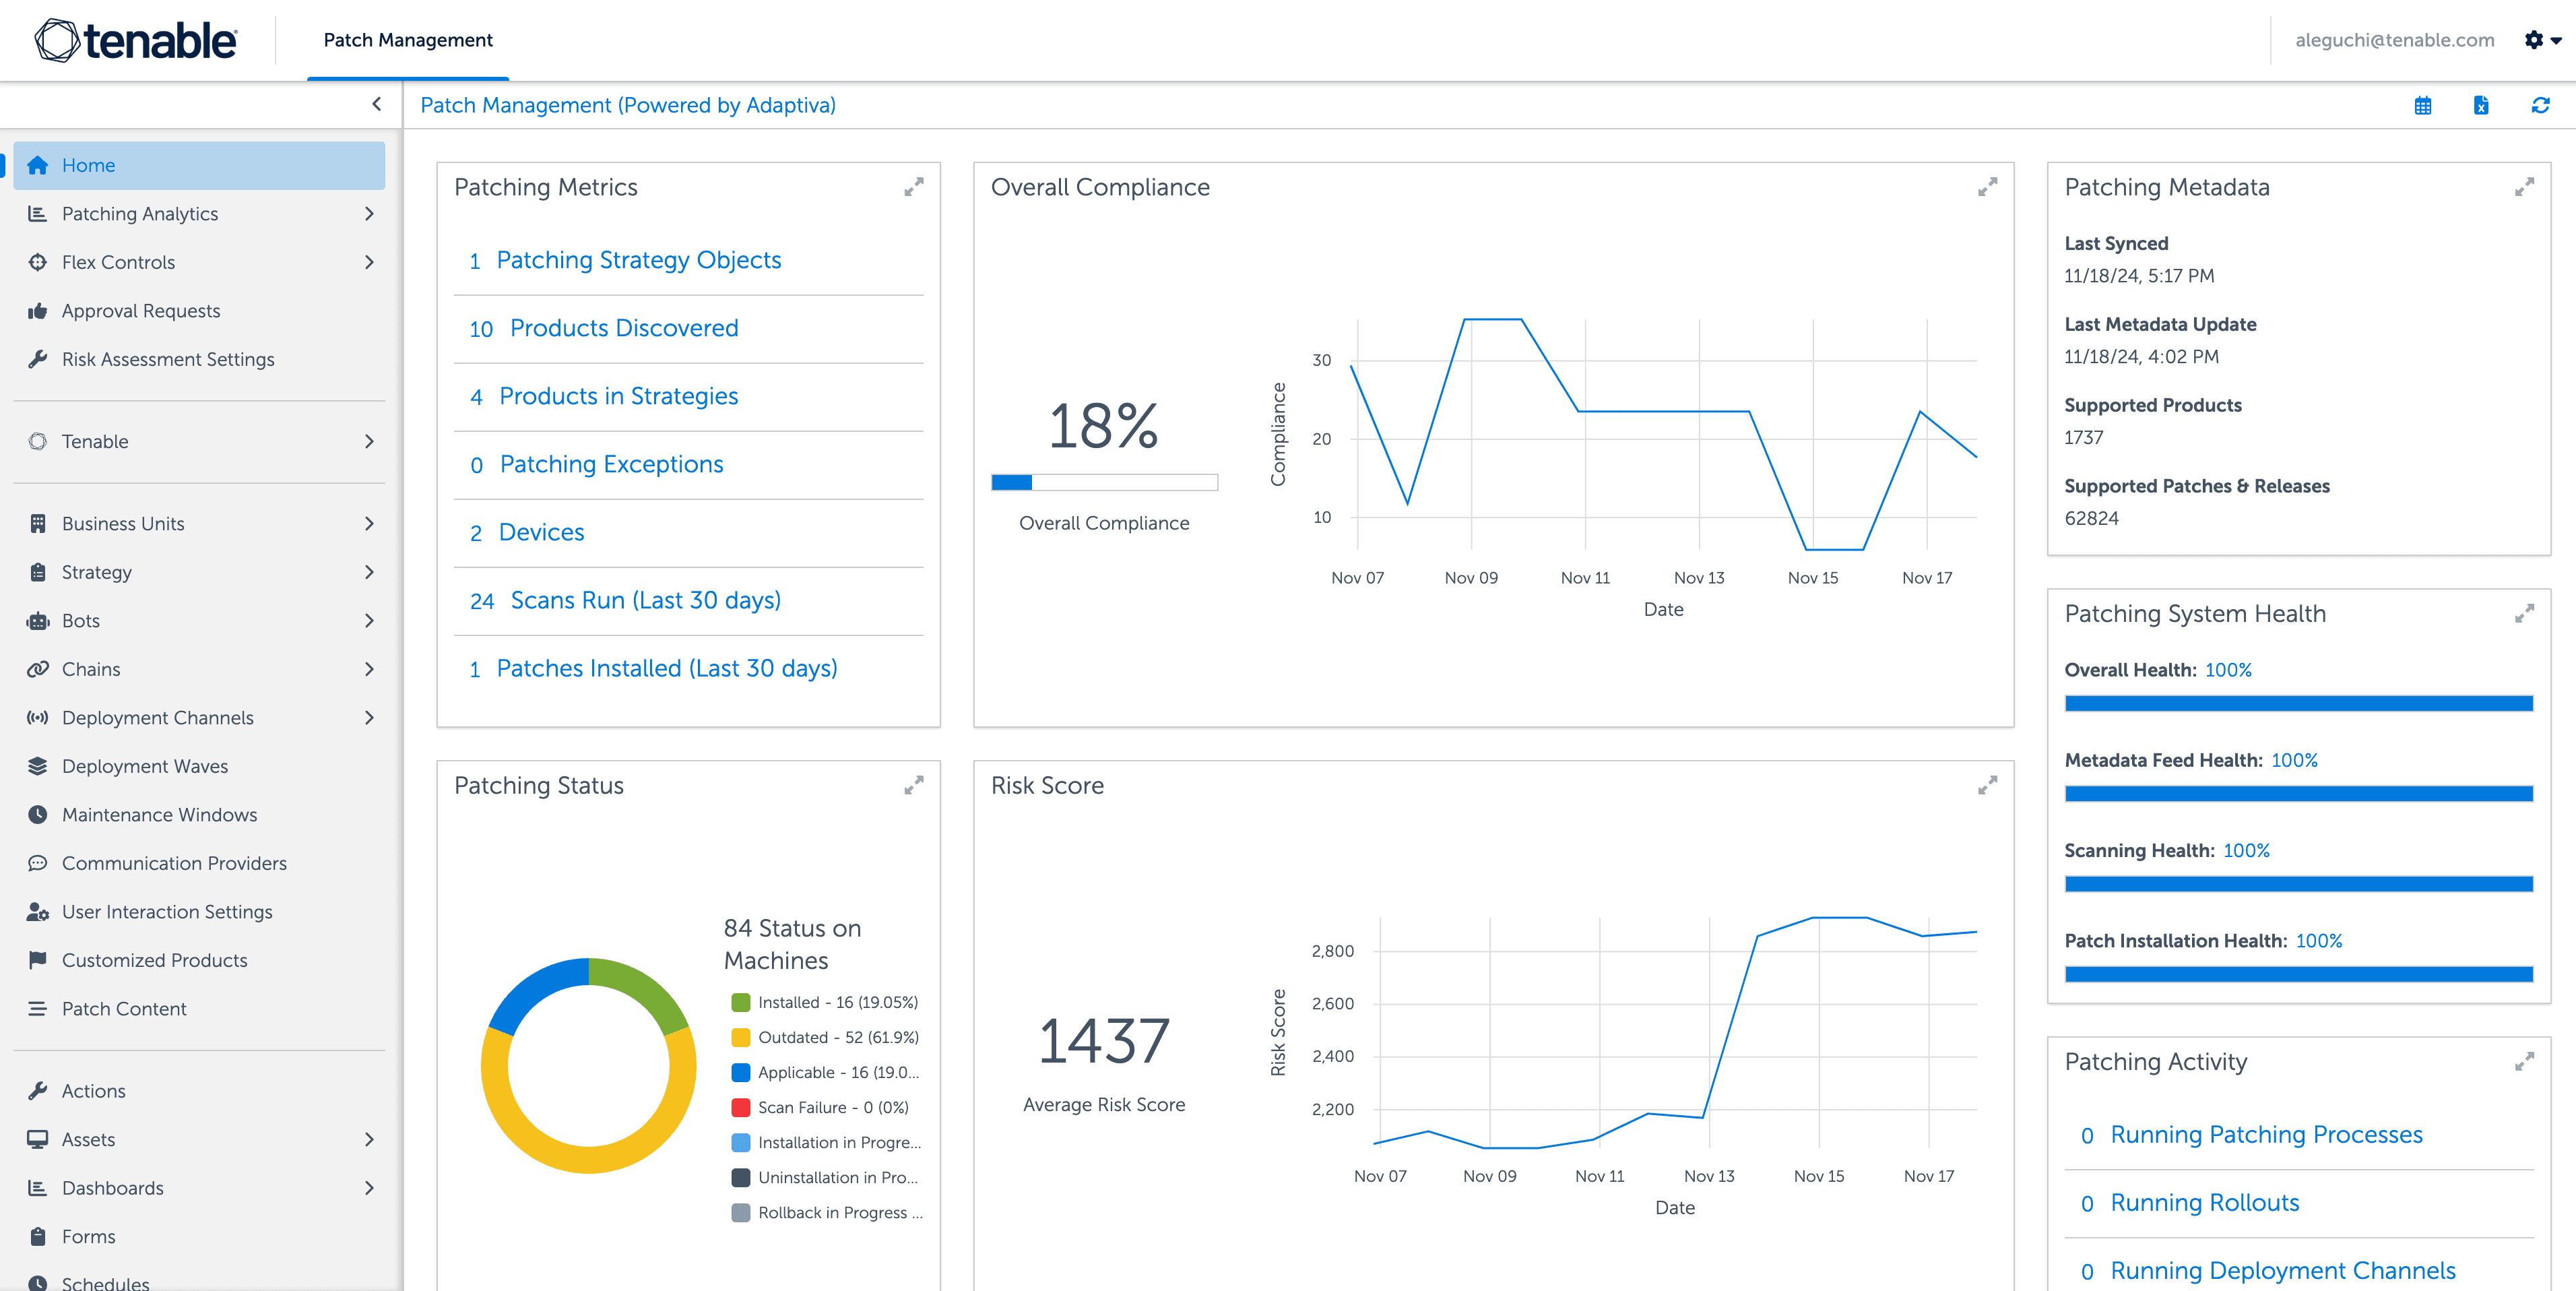Click the Maintenance Windows clock icon
Image resolution: width=2576 pixels, height=1291 pixels.
[38, 814]
